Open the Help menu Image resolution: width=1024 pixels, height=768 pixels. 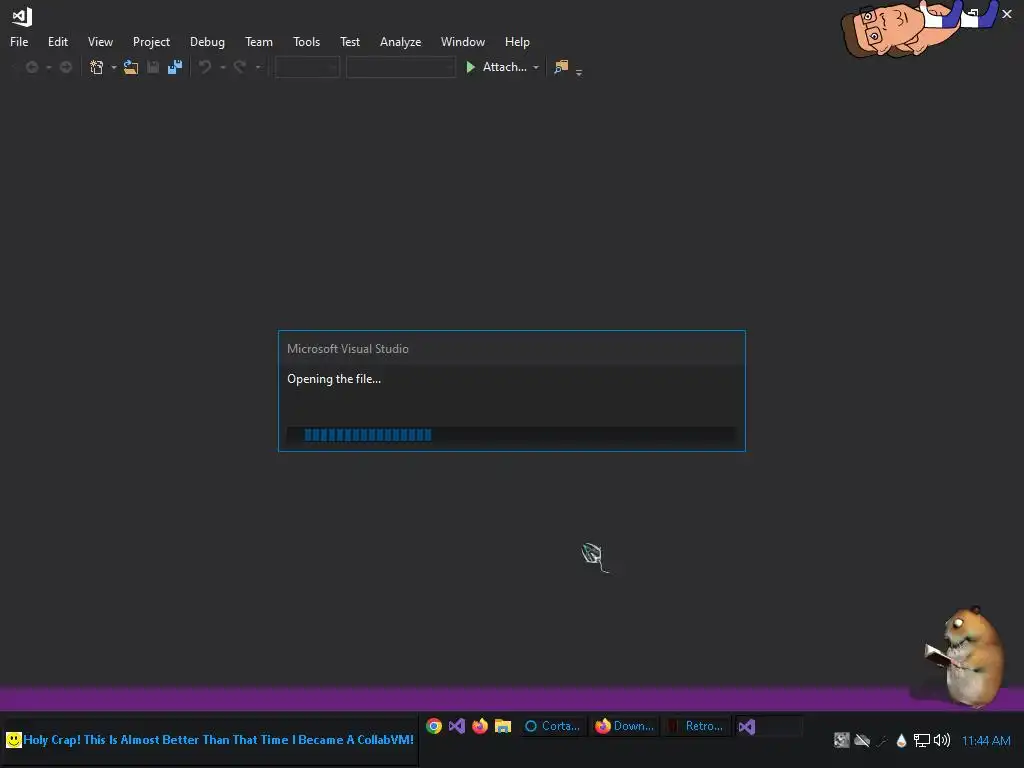517,42
